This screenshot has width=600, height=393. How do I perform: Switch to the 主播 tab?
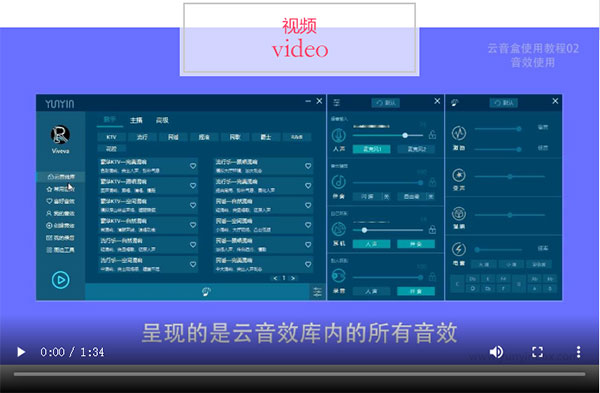tap(136, 120)
